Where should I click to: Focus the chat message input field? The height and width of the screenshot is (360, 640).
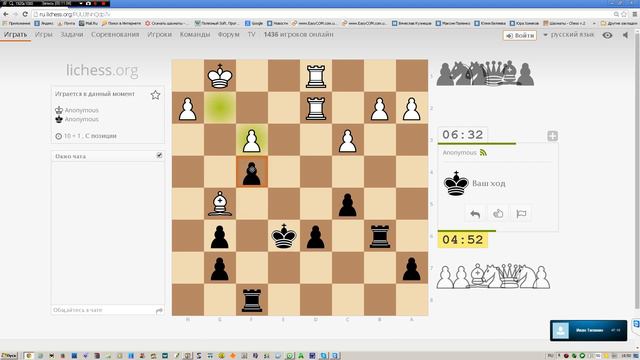pos(102,310)
